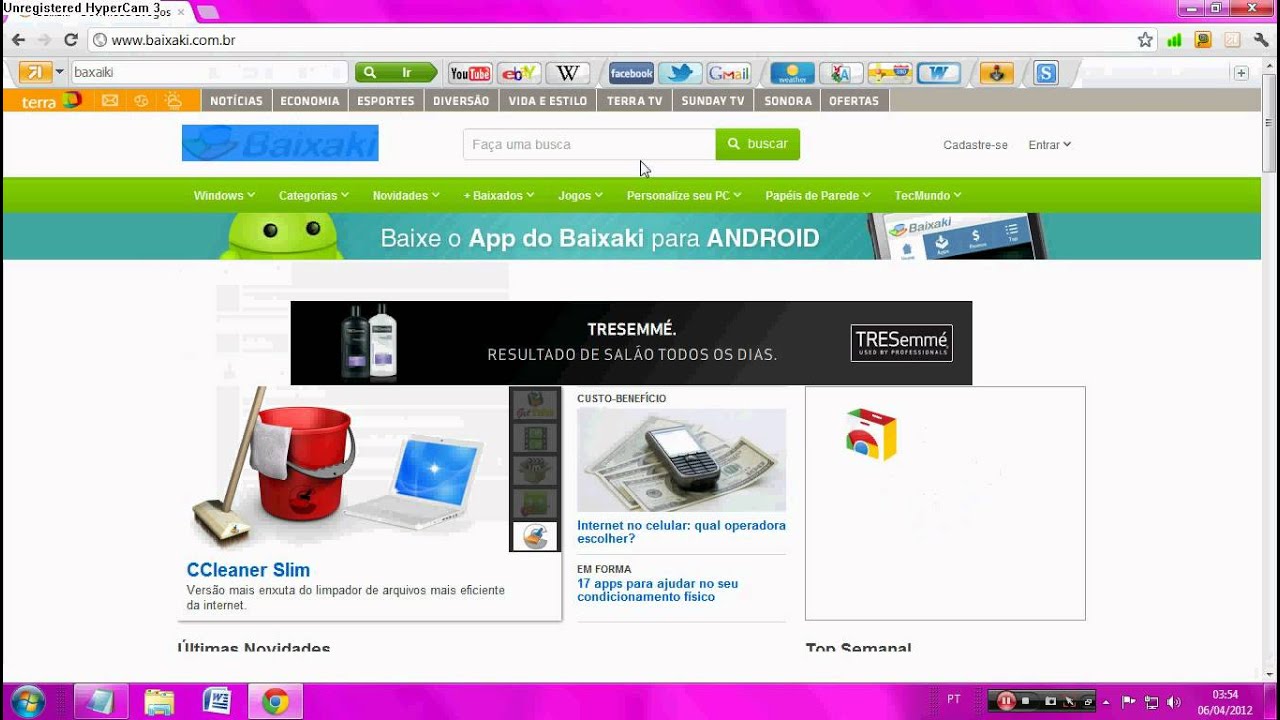Open the VIDA E ESTILO tab

548,101
